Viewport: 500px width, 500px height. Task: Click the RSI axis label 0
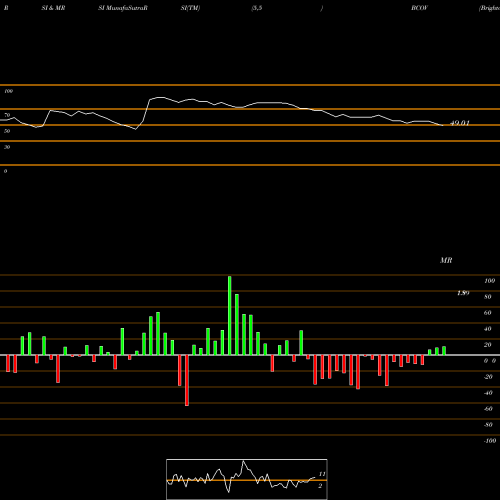[x=5, y=171]
